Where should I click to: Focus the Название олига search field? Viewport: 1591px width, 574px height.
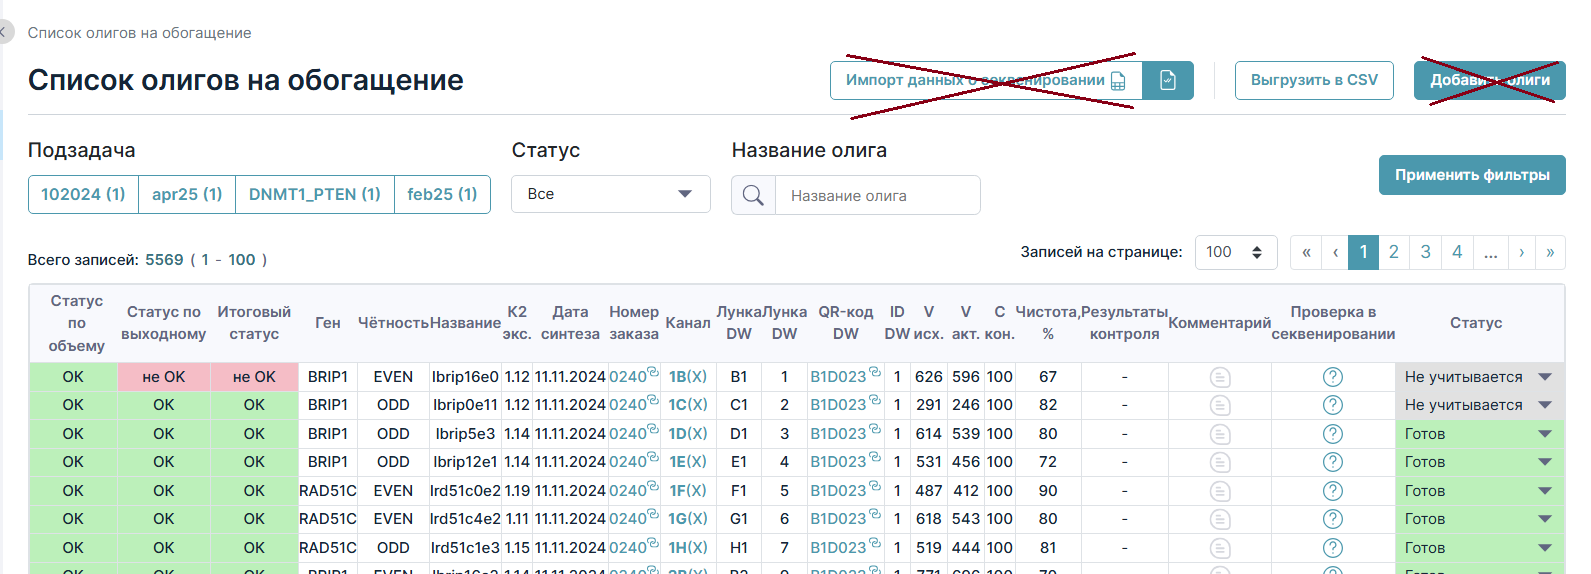tap(877, 195)
